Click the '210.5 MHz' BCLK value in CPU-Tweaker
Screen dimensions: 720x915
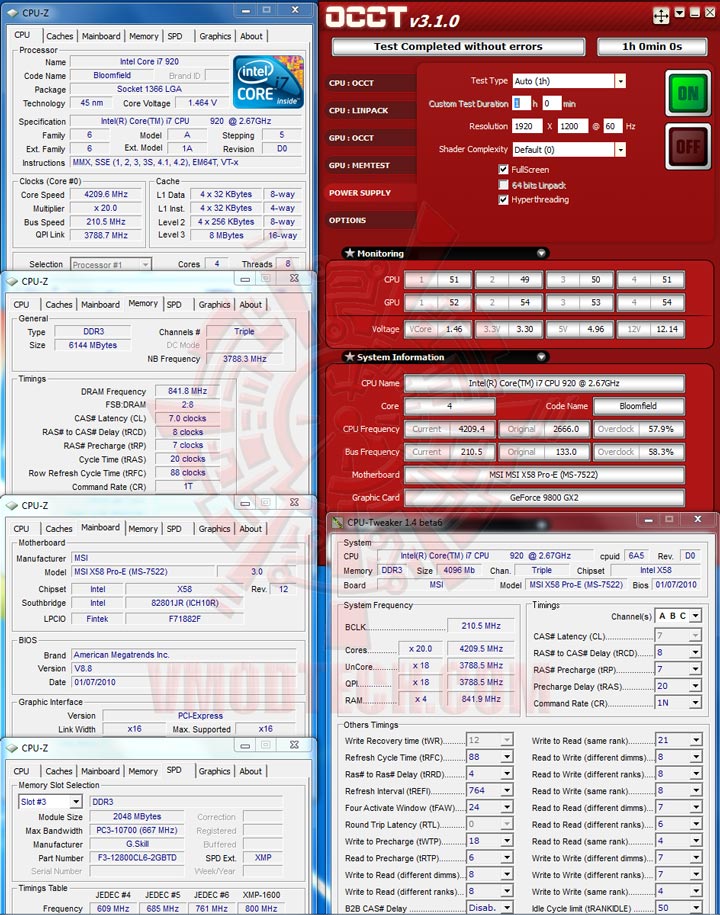coord(481,626)
